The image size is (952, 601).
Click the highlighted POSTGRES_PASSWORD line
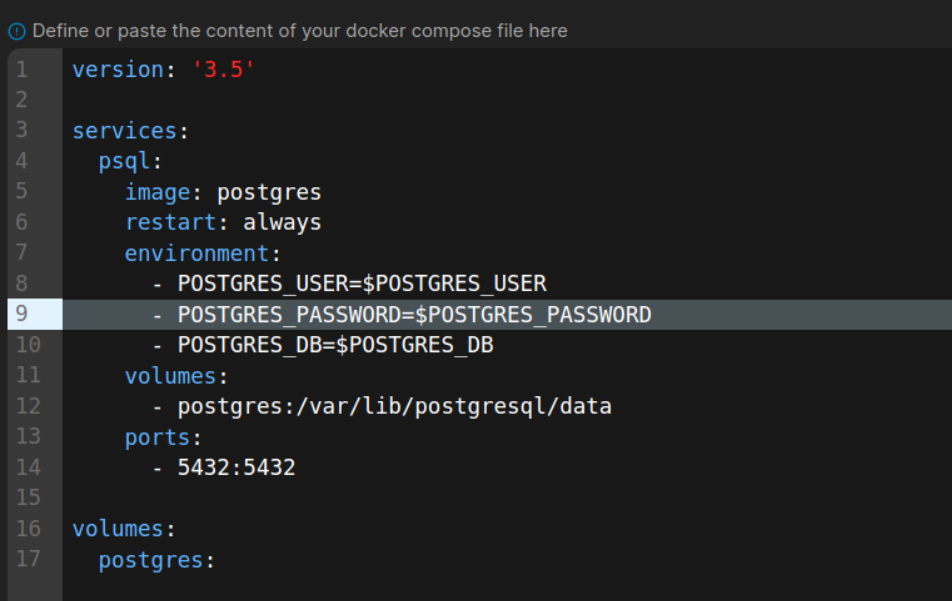414,315
